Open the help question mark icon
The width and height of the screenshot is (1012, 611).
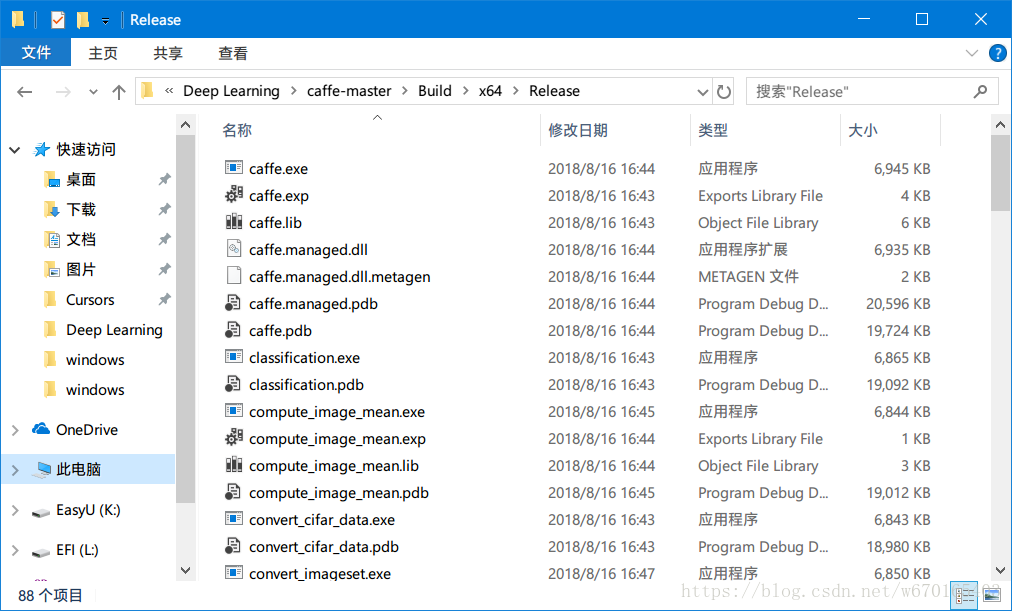pos(997,54)
